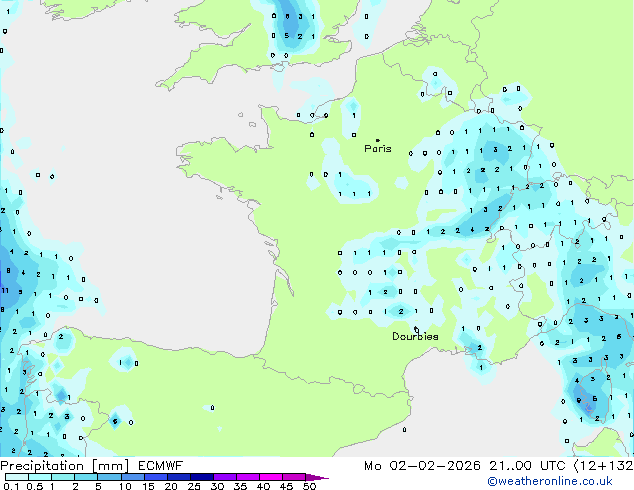This screenshot has width=634, height=490.
Task: Click the 'Precipitation [mm]' title text
Action: 65,466
